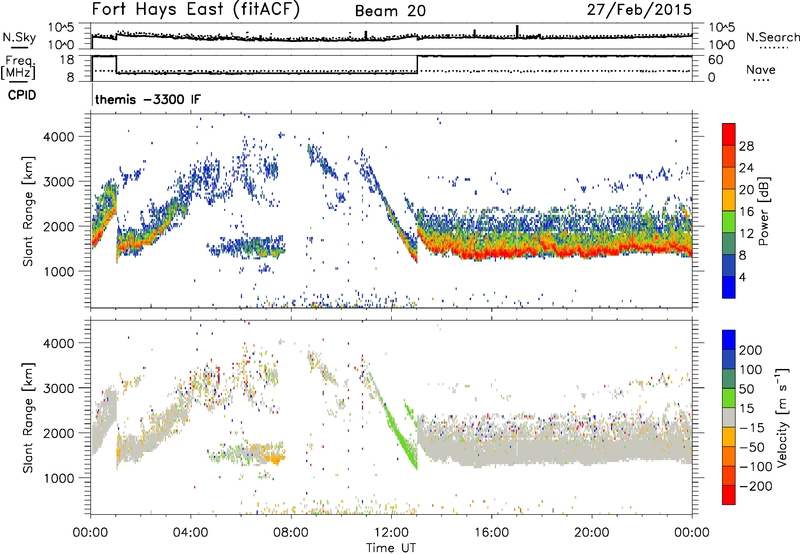Click the 'CPID' label
Screen dimensions: 800x554
point(21,95)
